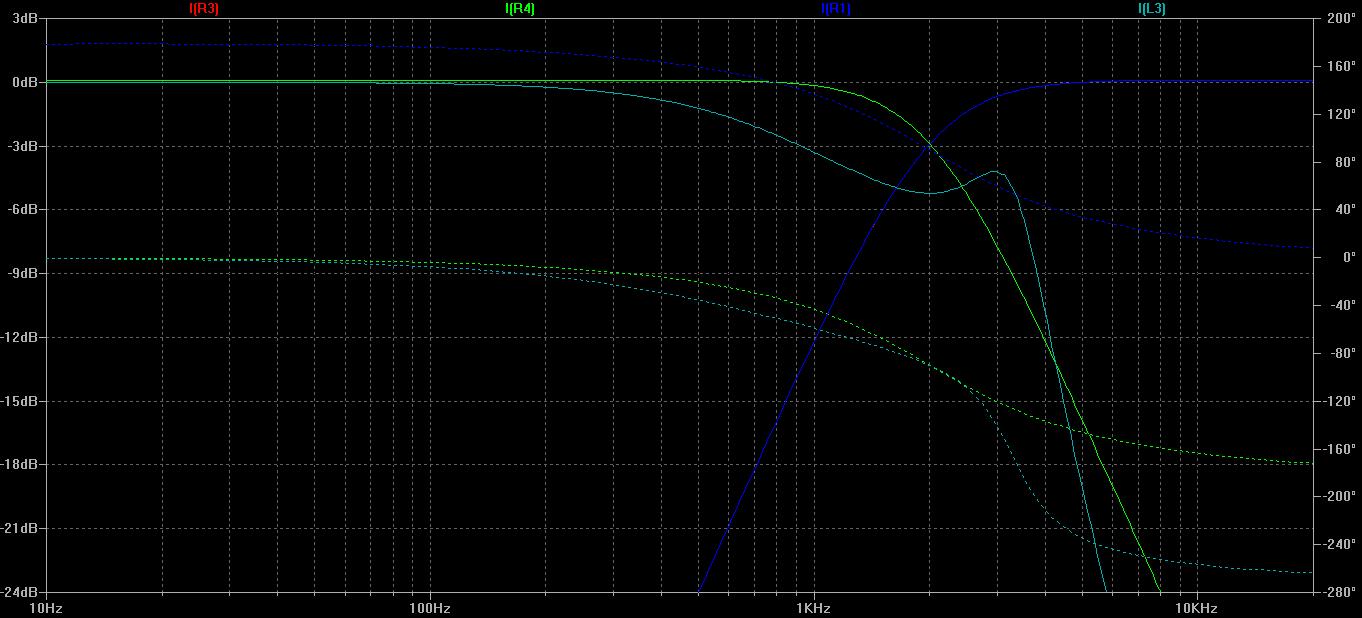Click the -24dB magnitude axis label
This screenshot has width=1362, height=618.
(20, 592)
